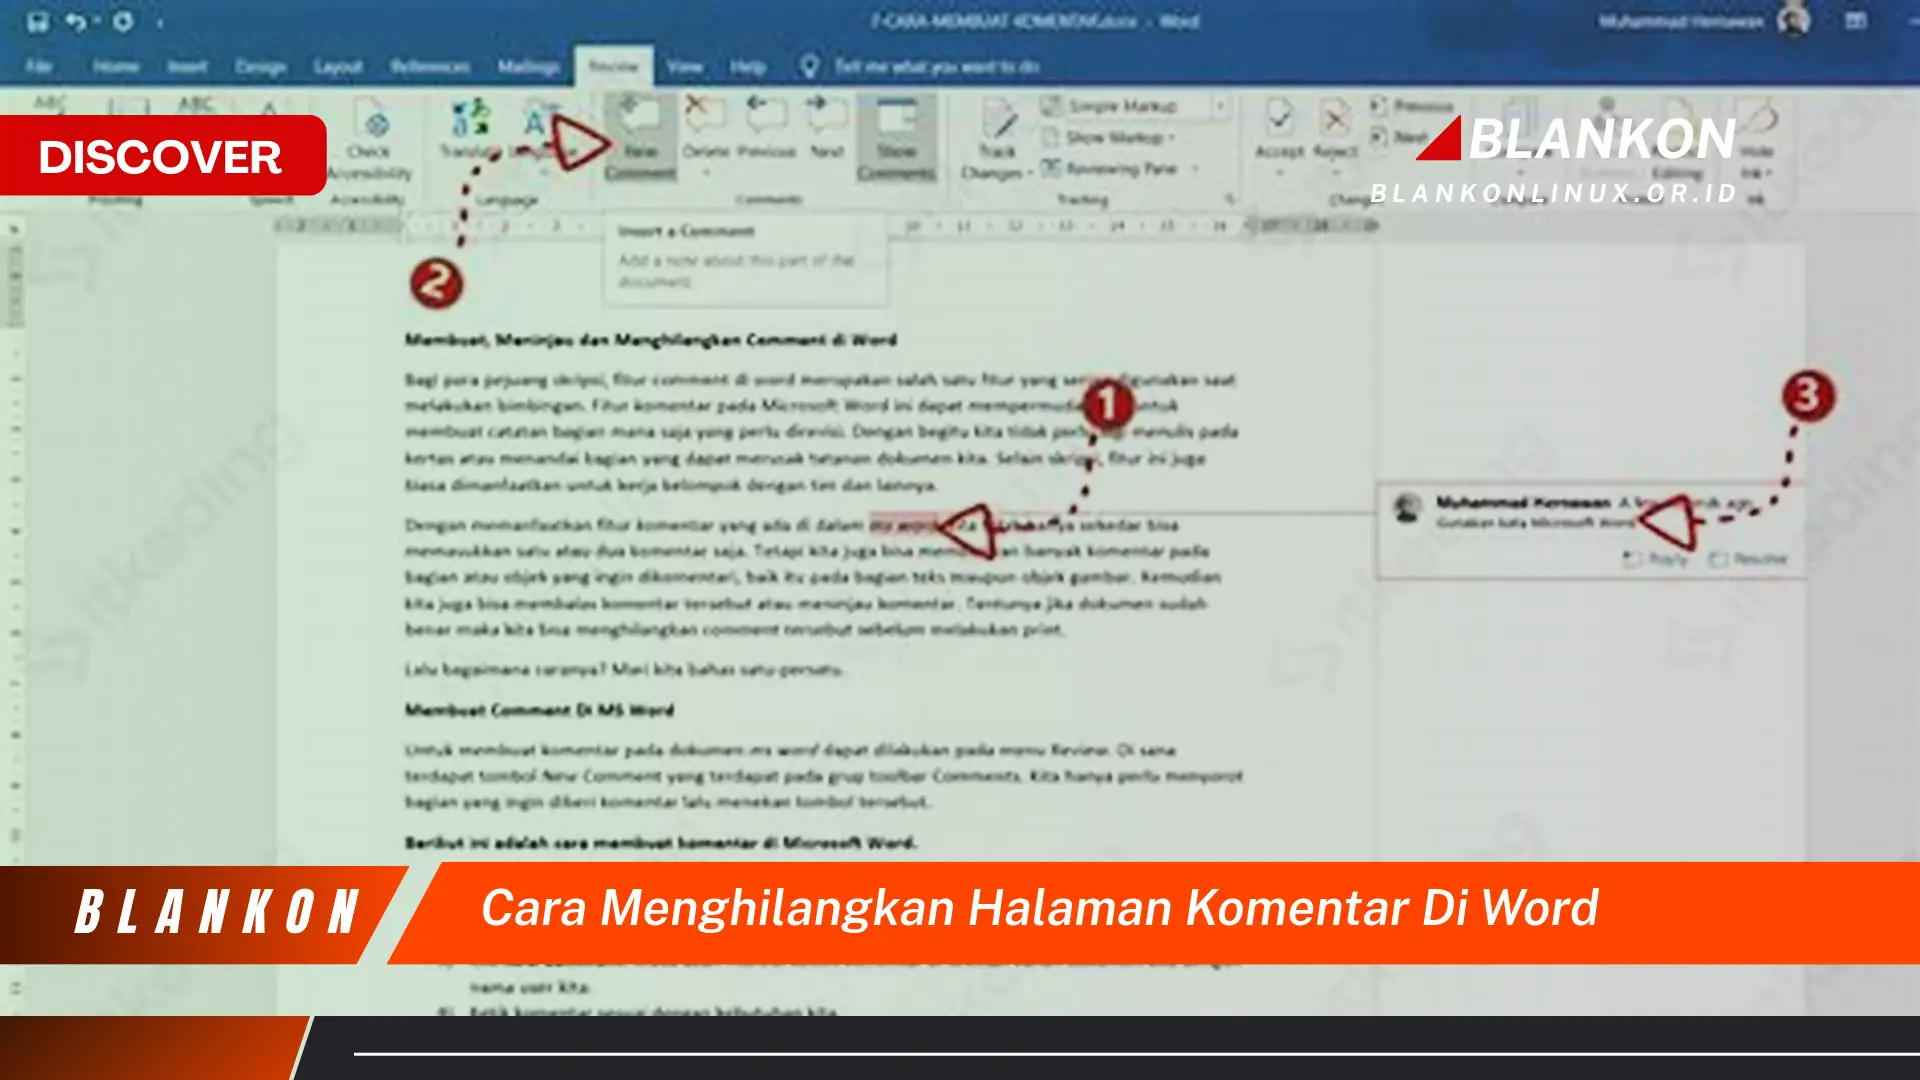The image size is (1920, 1080).
Task: Expand the Reject dropdown arrow
Action: tap(1335, 173)
